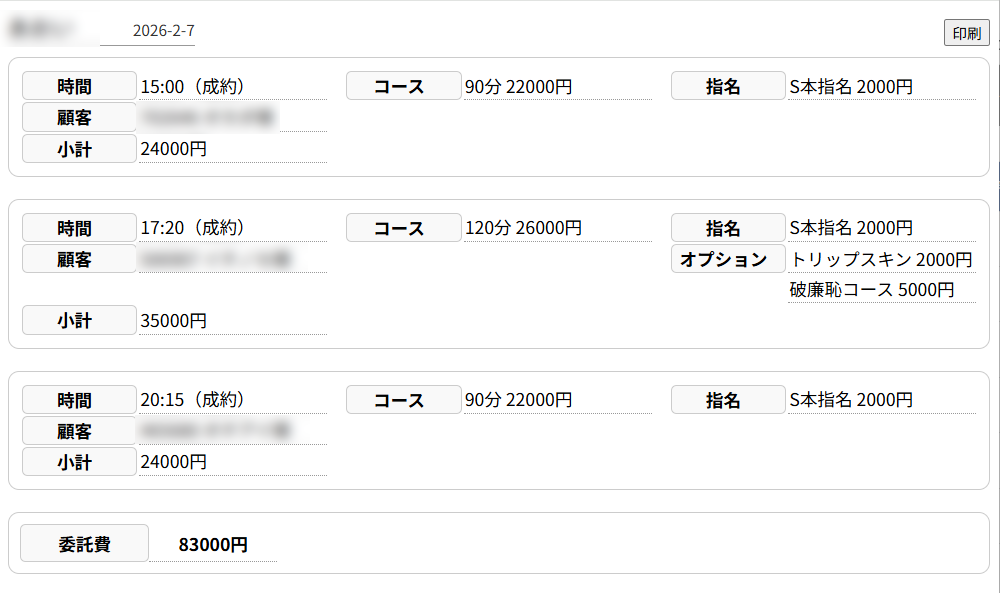Click S本指名 2000円 in the 20:15 booking
The width and height of the screenshot is (1000, 593).
pyautogui.click(x=881, y=400)
